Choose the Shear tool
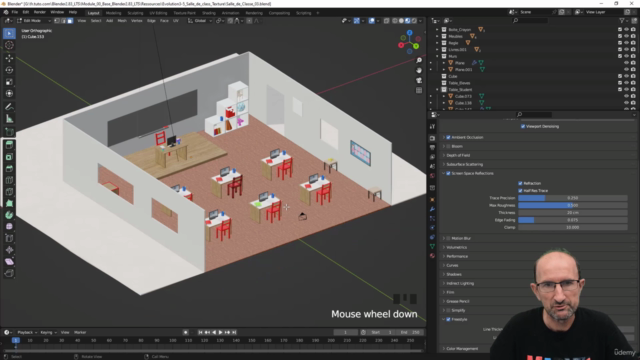 (x=9, y=262)
